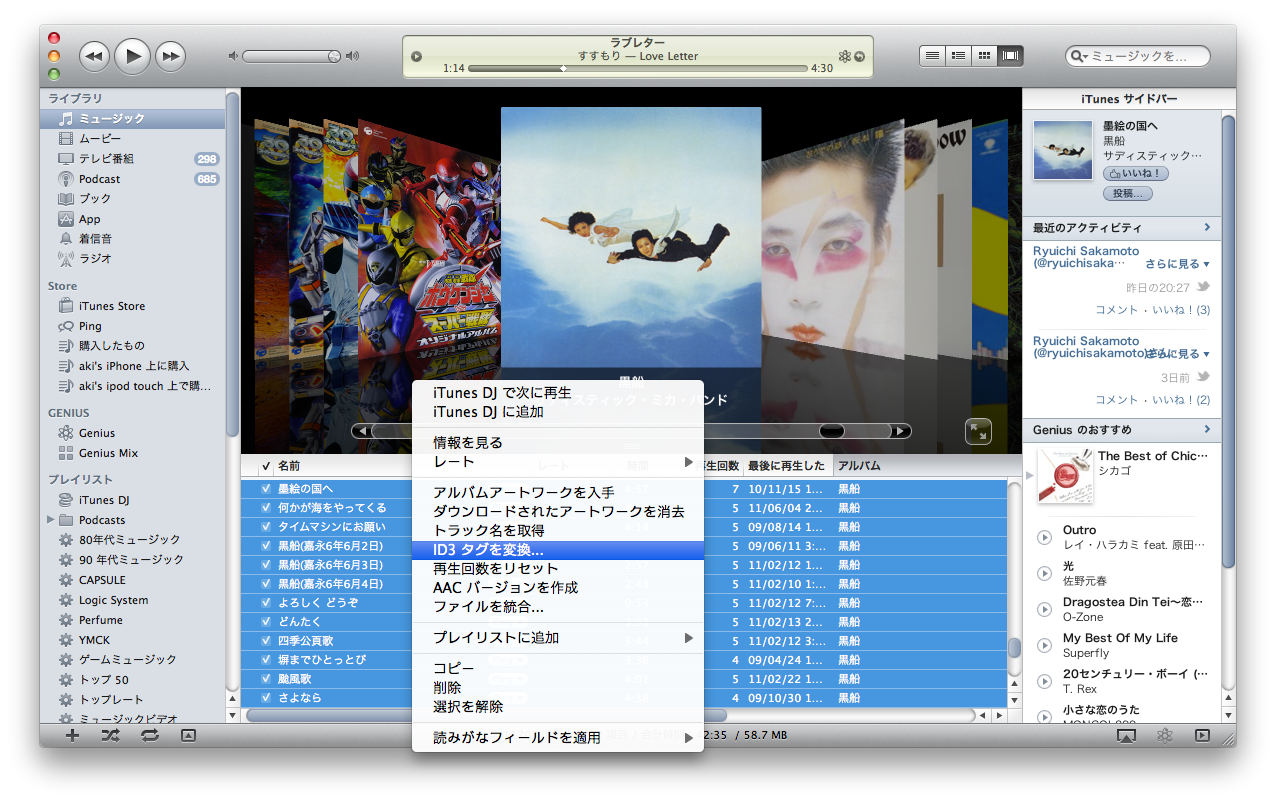Click the volume slider
Screen dimensions: 1276x800
click(292, 56)
